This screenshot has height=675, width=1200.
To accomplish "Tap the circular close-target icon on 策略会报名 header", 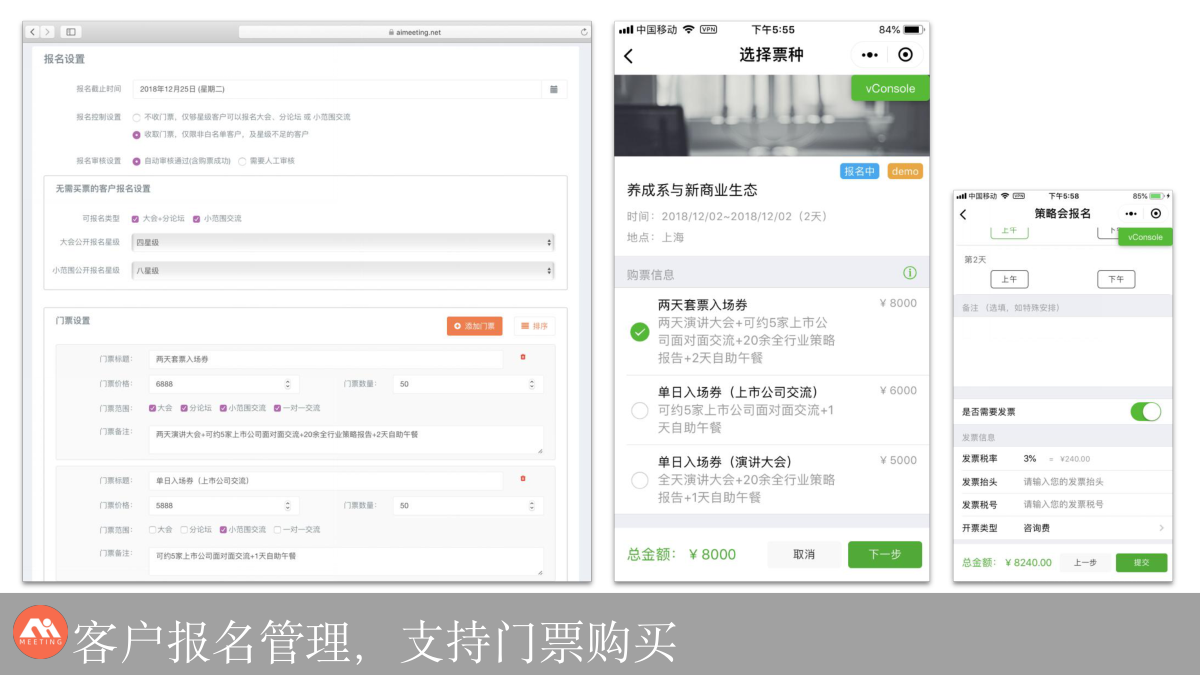I will click(x=1156, y=213).
